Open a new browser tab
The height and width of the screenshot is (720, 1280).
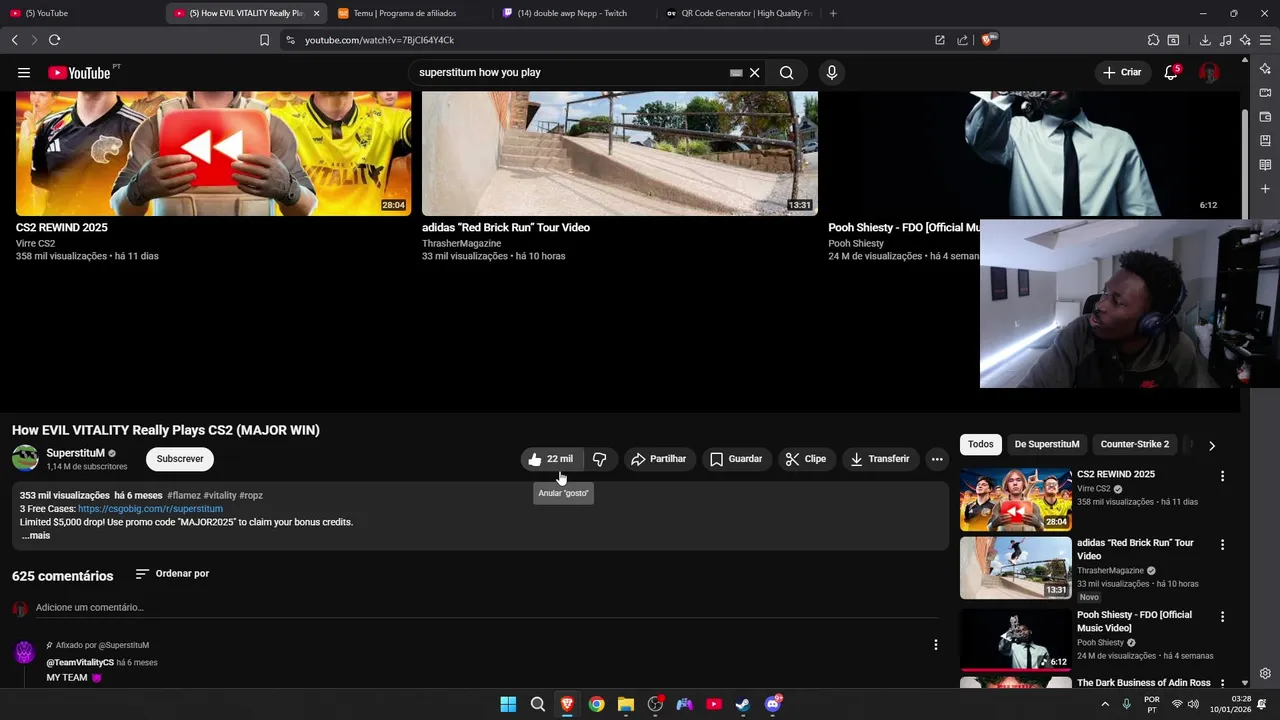coord(833,13)
